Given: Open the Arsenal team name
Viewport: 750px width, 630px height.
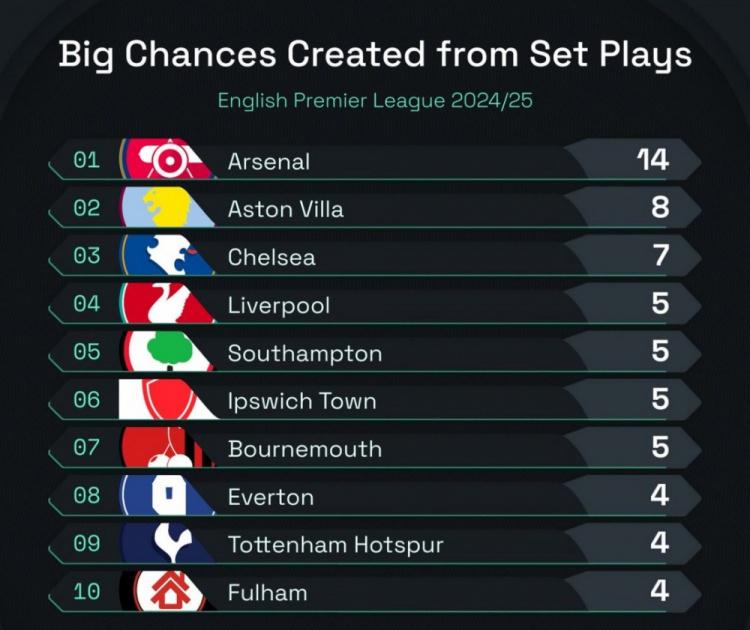Looking at the screenshot, I should [x=269, y=162].
